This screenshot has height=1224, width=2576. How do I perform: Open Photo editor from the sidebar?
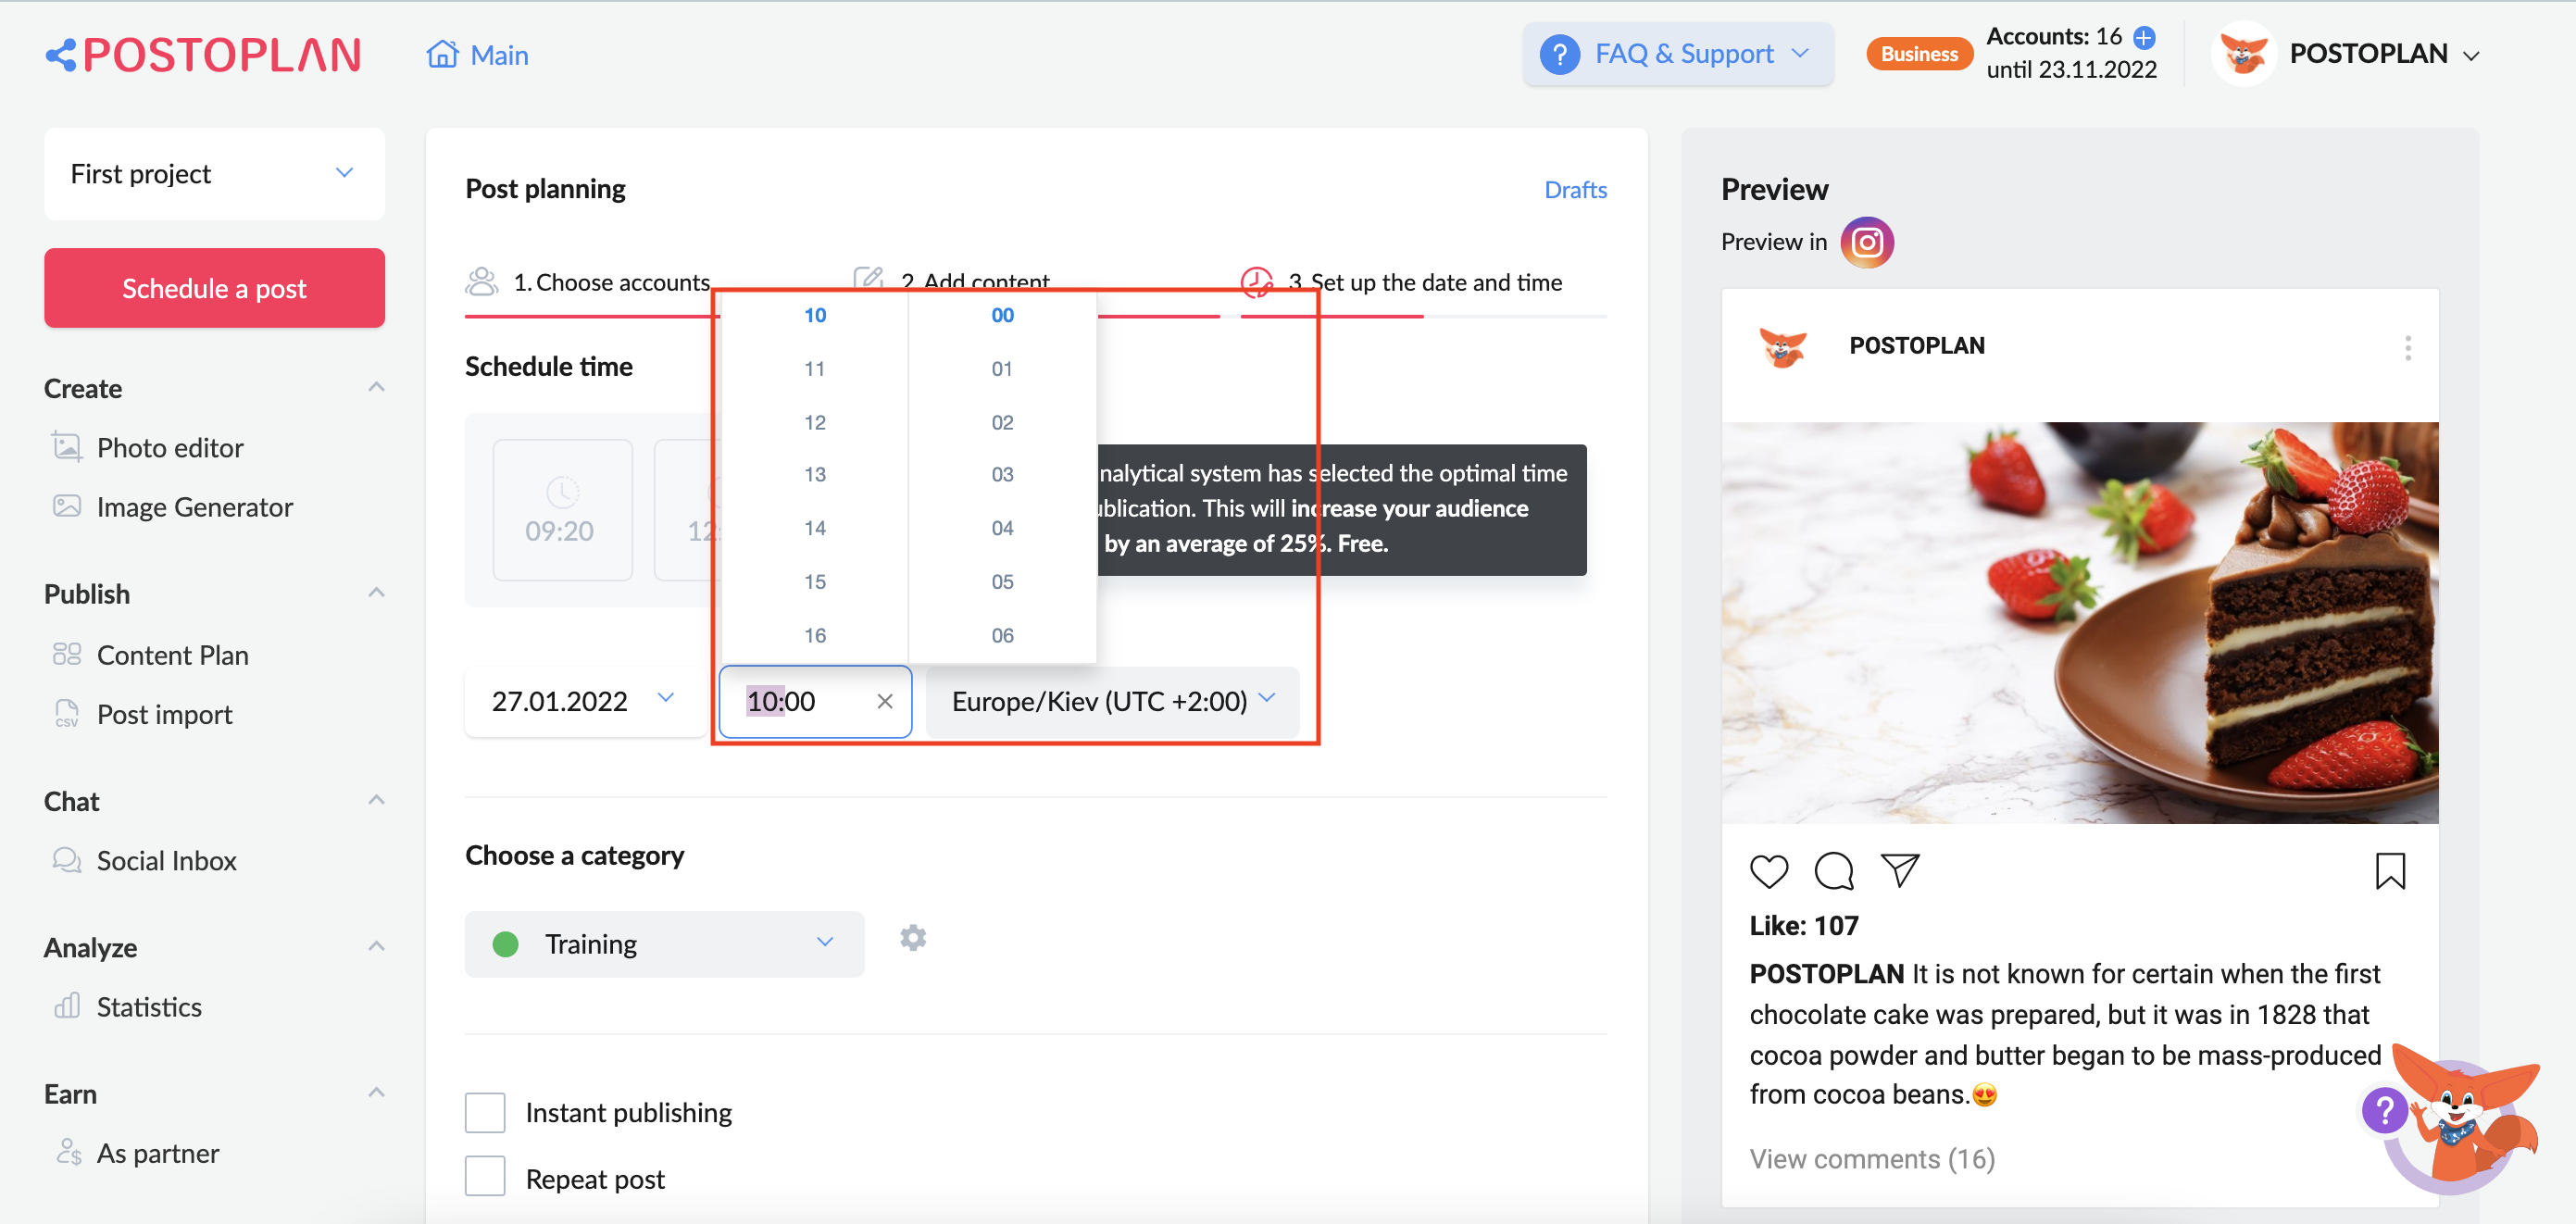click(x=170, y=447)
